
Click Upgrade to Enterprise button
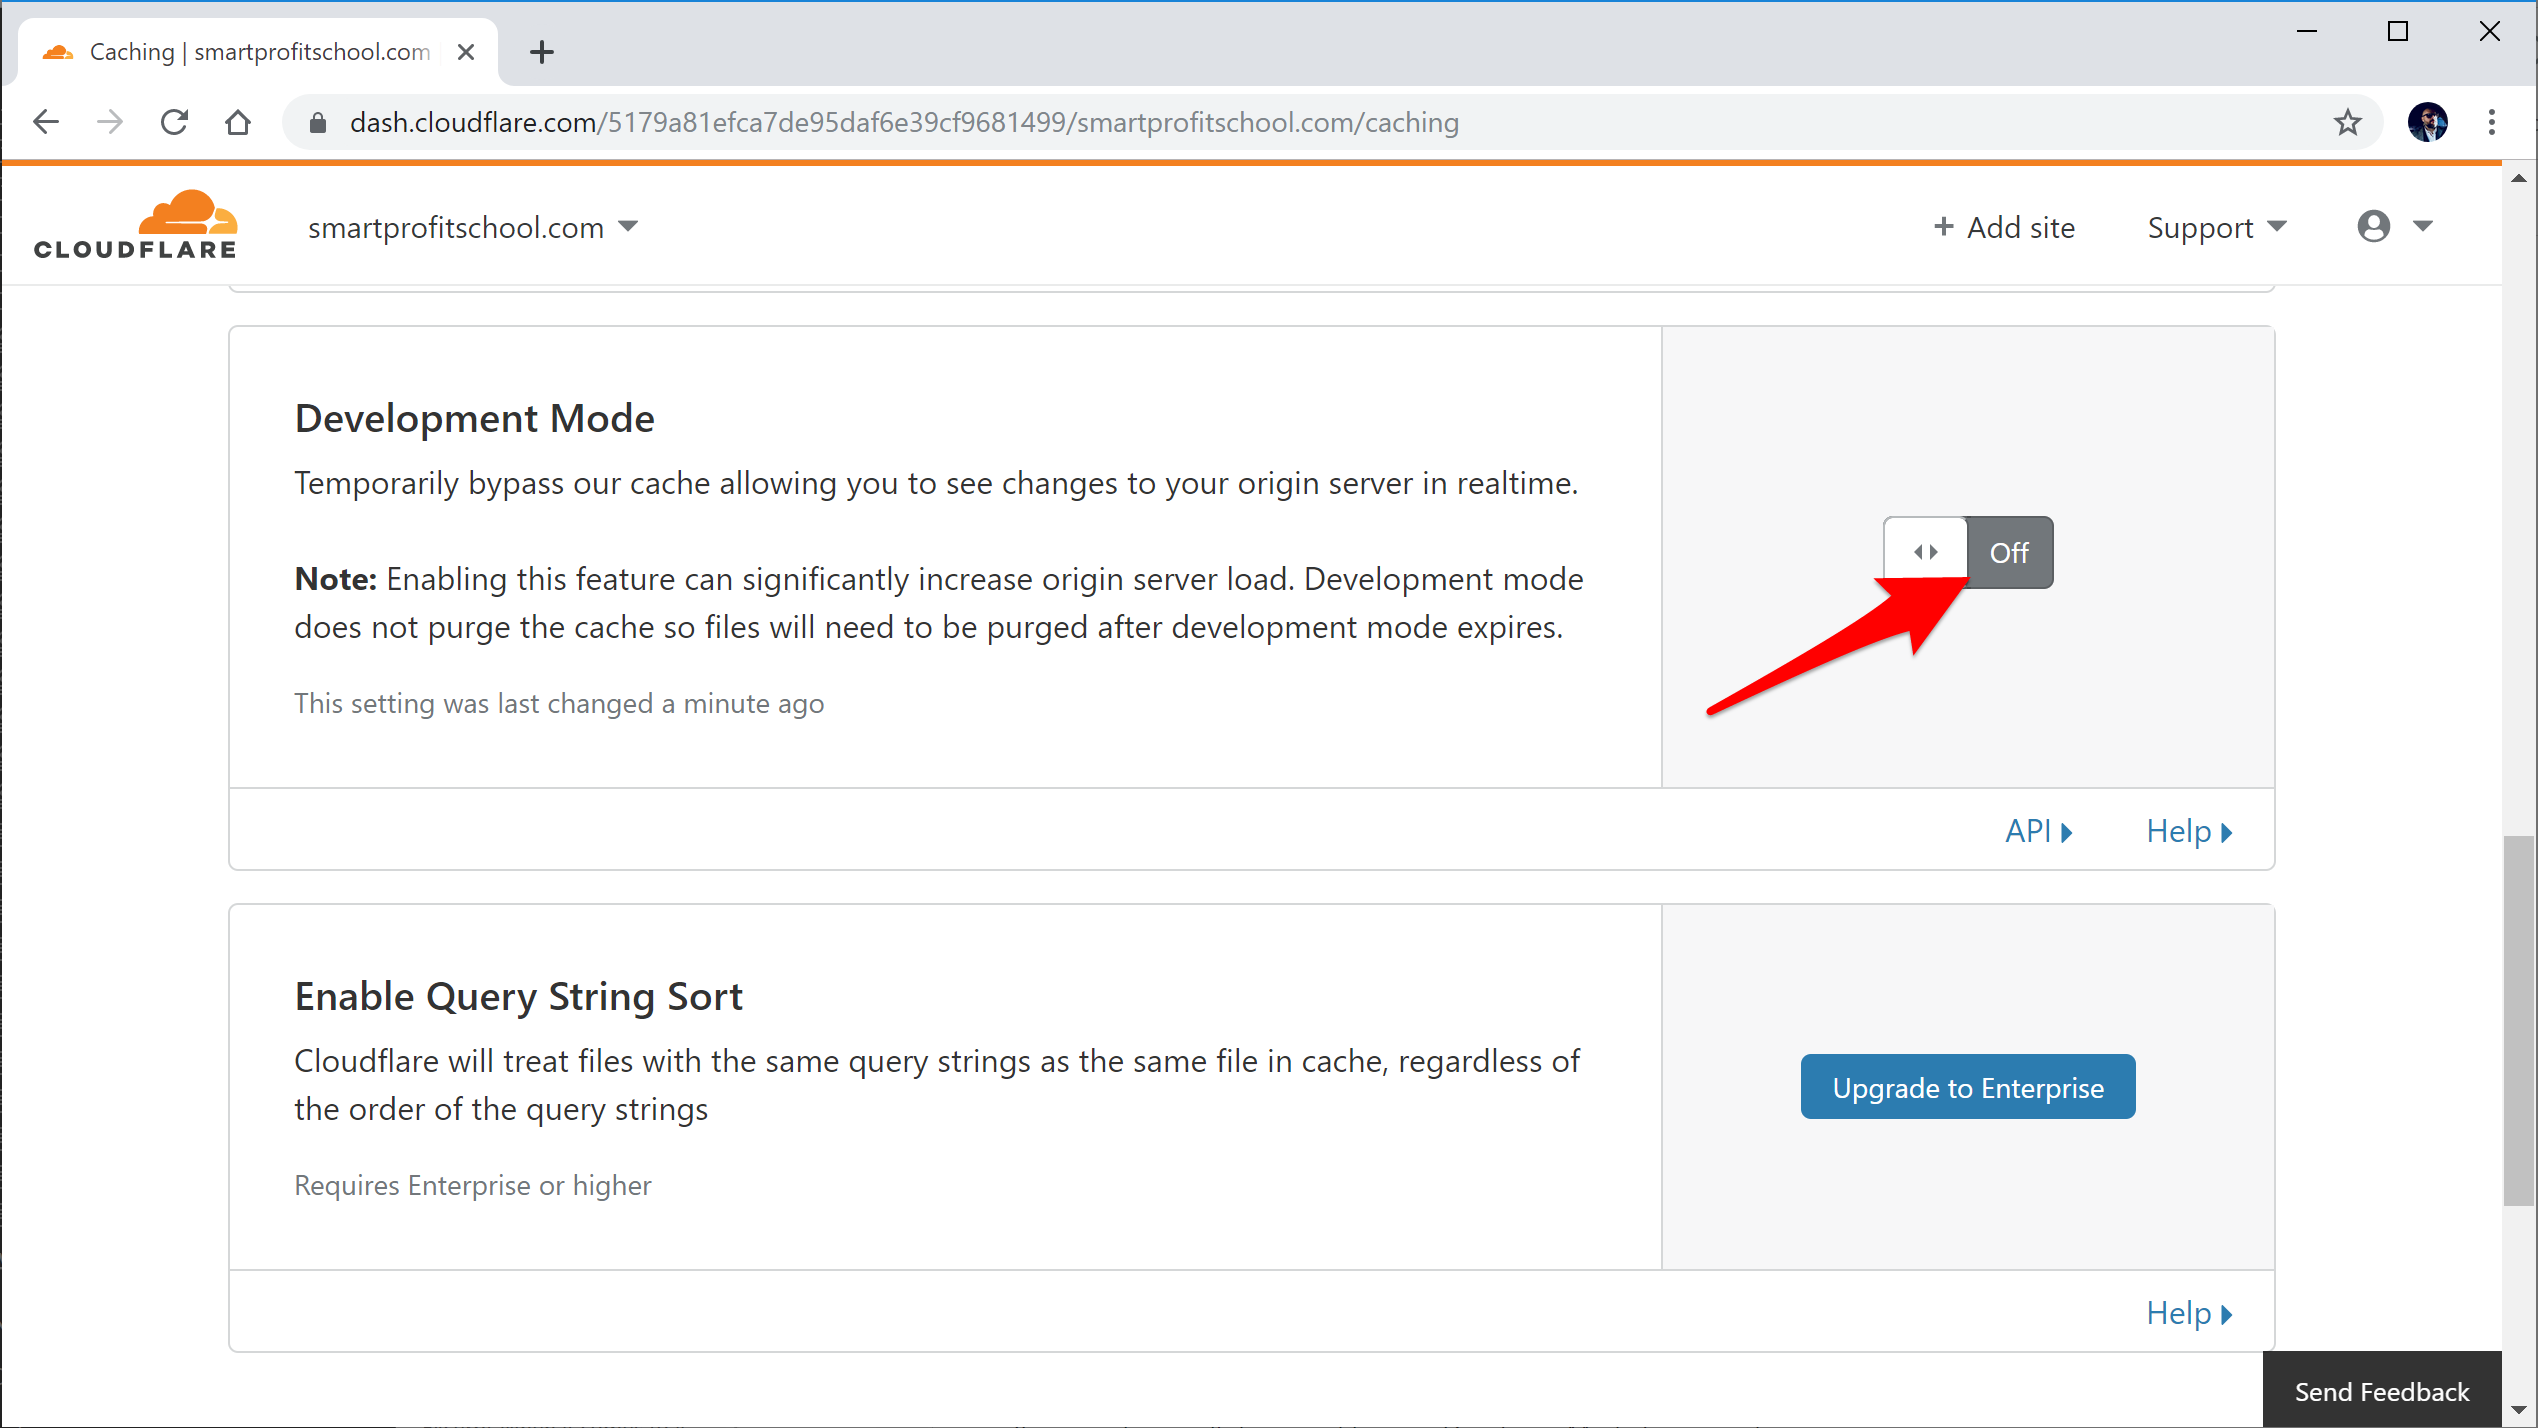1968,1087
